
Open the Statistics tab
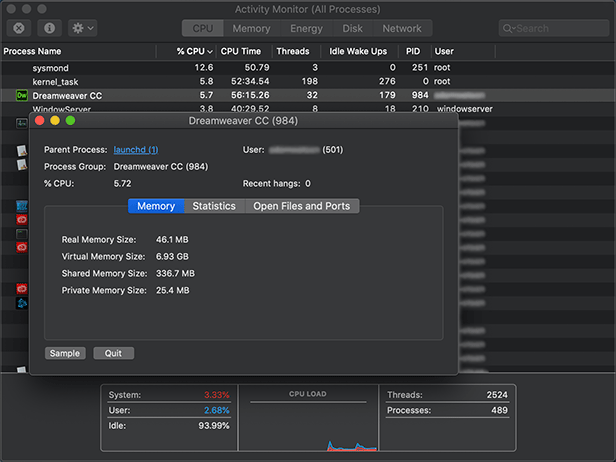[214, 206]
